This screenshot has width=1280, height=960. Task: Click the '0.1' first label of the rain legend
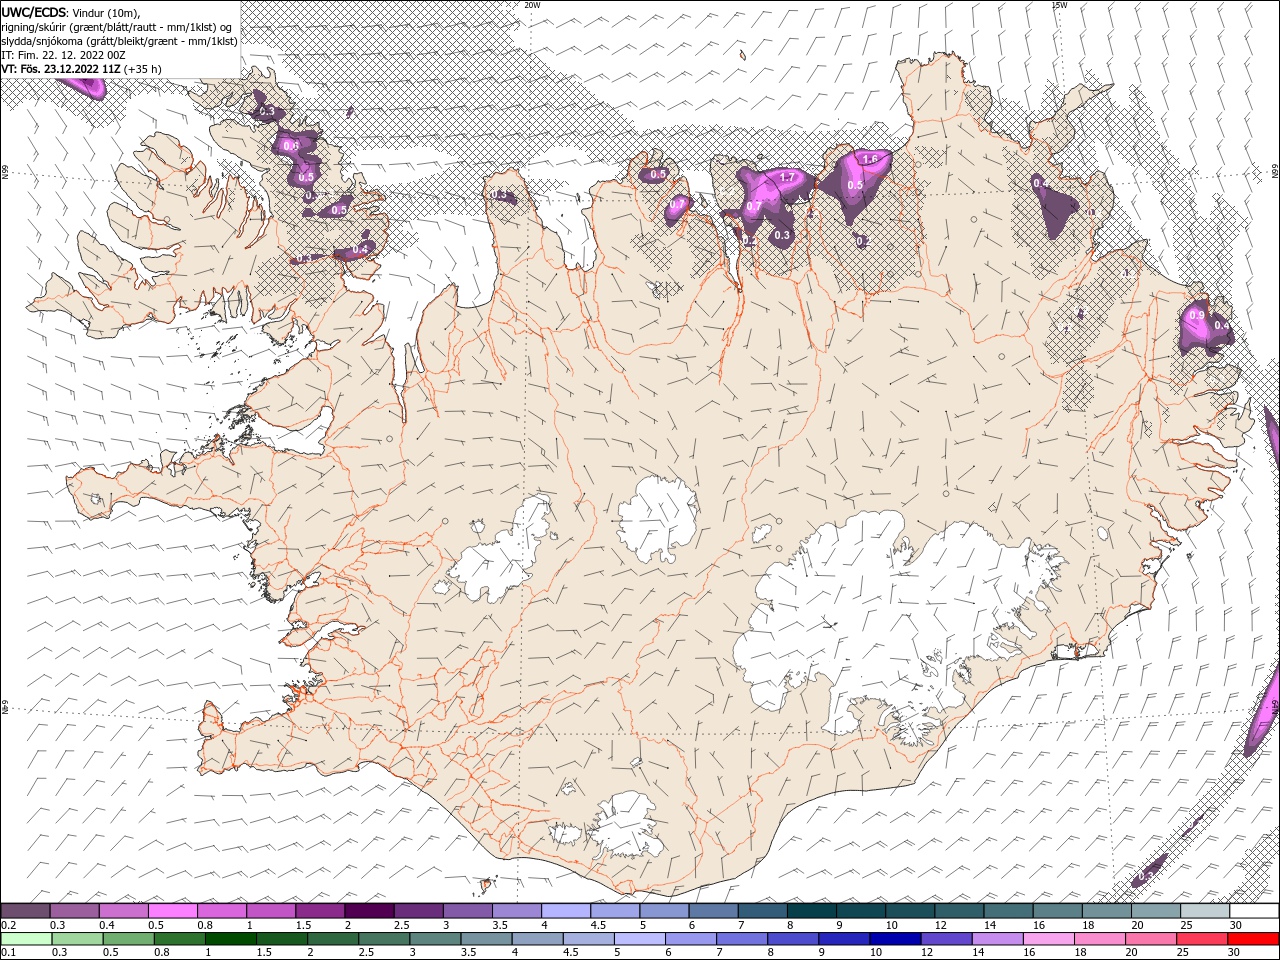click(x=7, y=952)
